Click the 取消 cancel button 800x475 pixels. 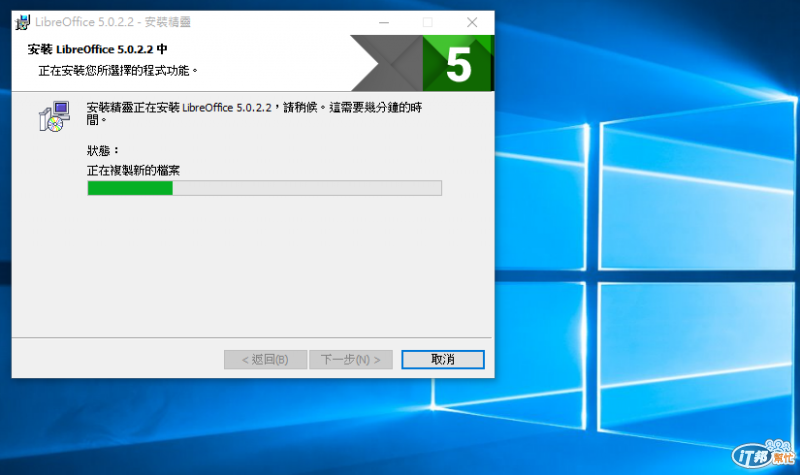click(x=443, y=359)
